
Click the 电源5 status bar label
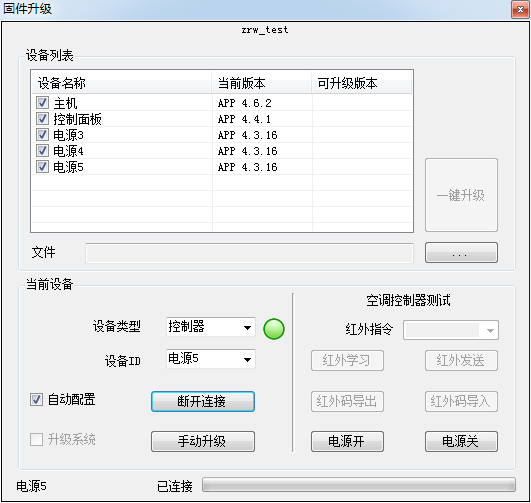click(31, 486)
